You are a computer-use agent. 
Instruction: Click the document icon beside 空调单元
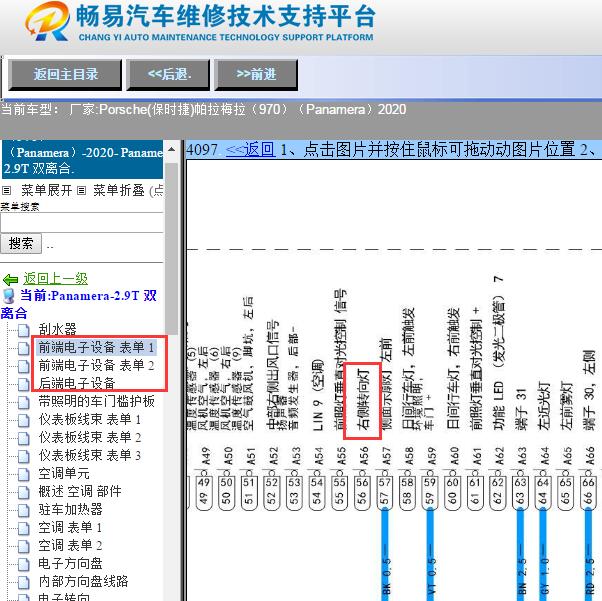click(x=23, y=475)
